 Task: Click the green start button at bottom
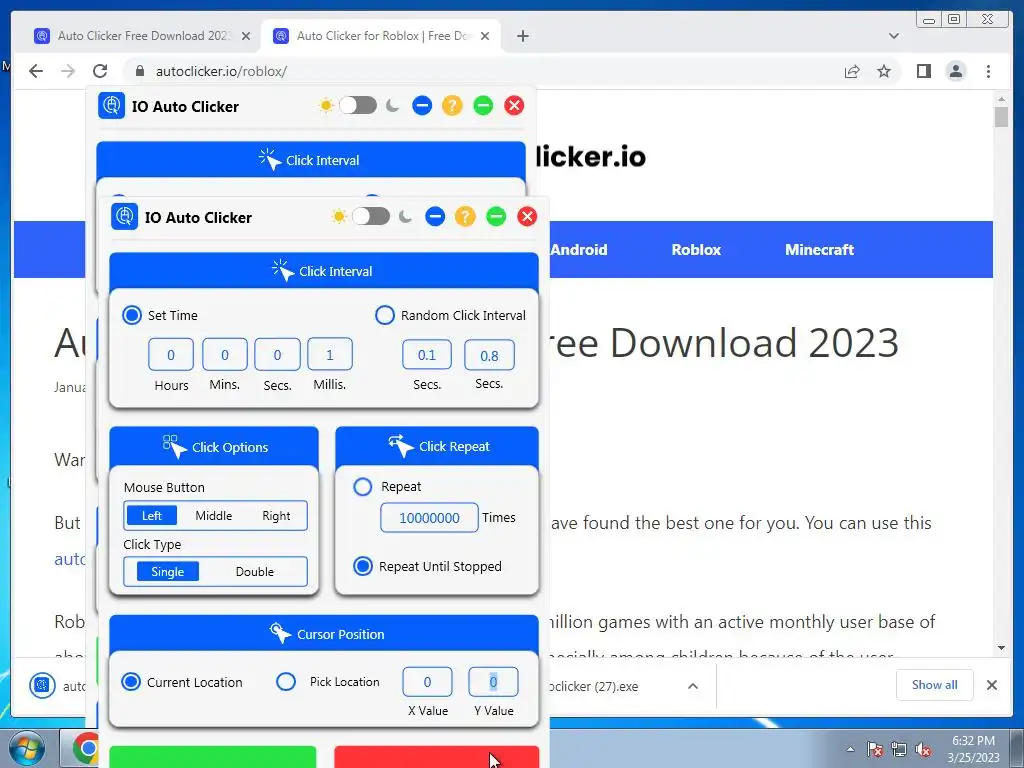point(213,757)
